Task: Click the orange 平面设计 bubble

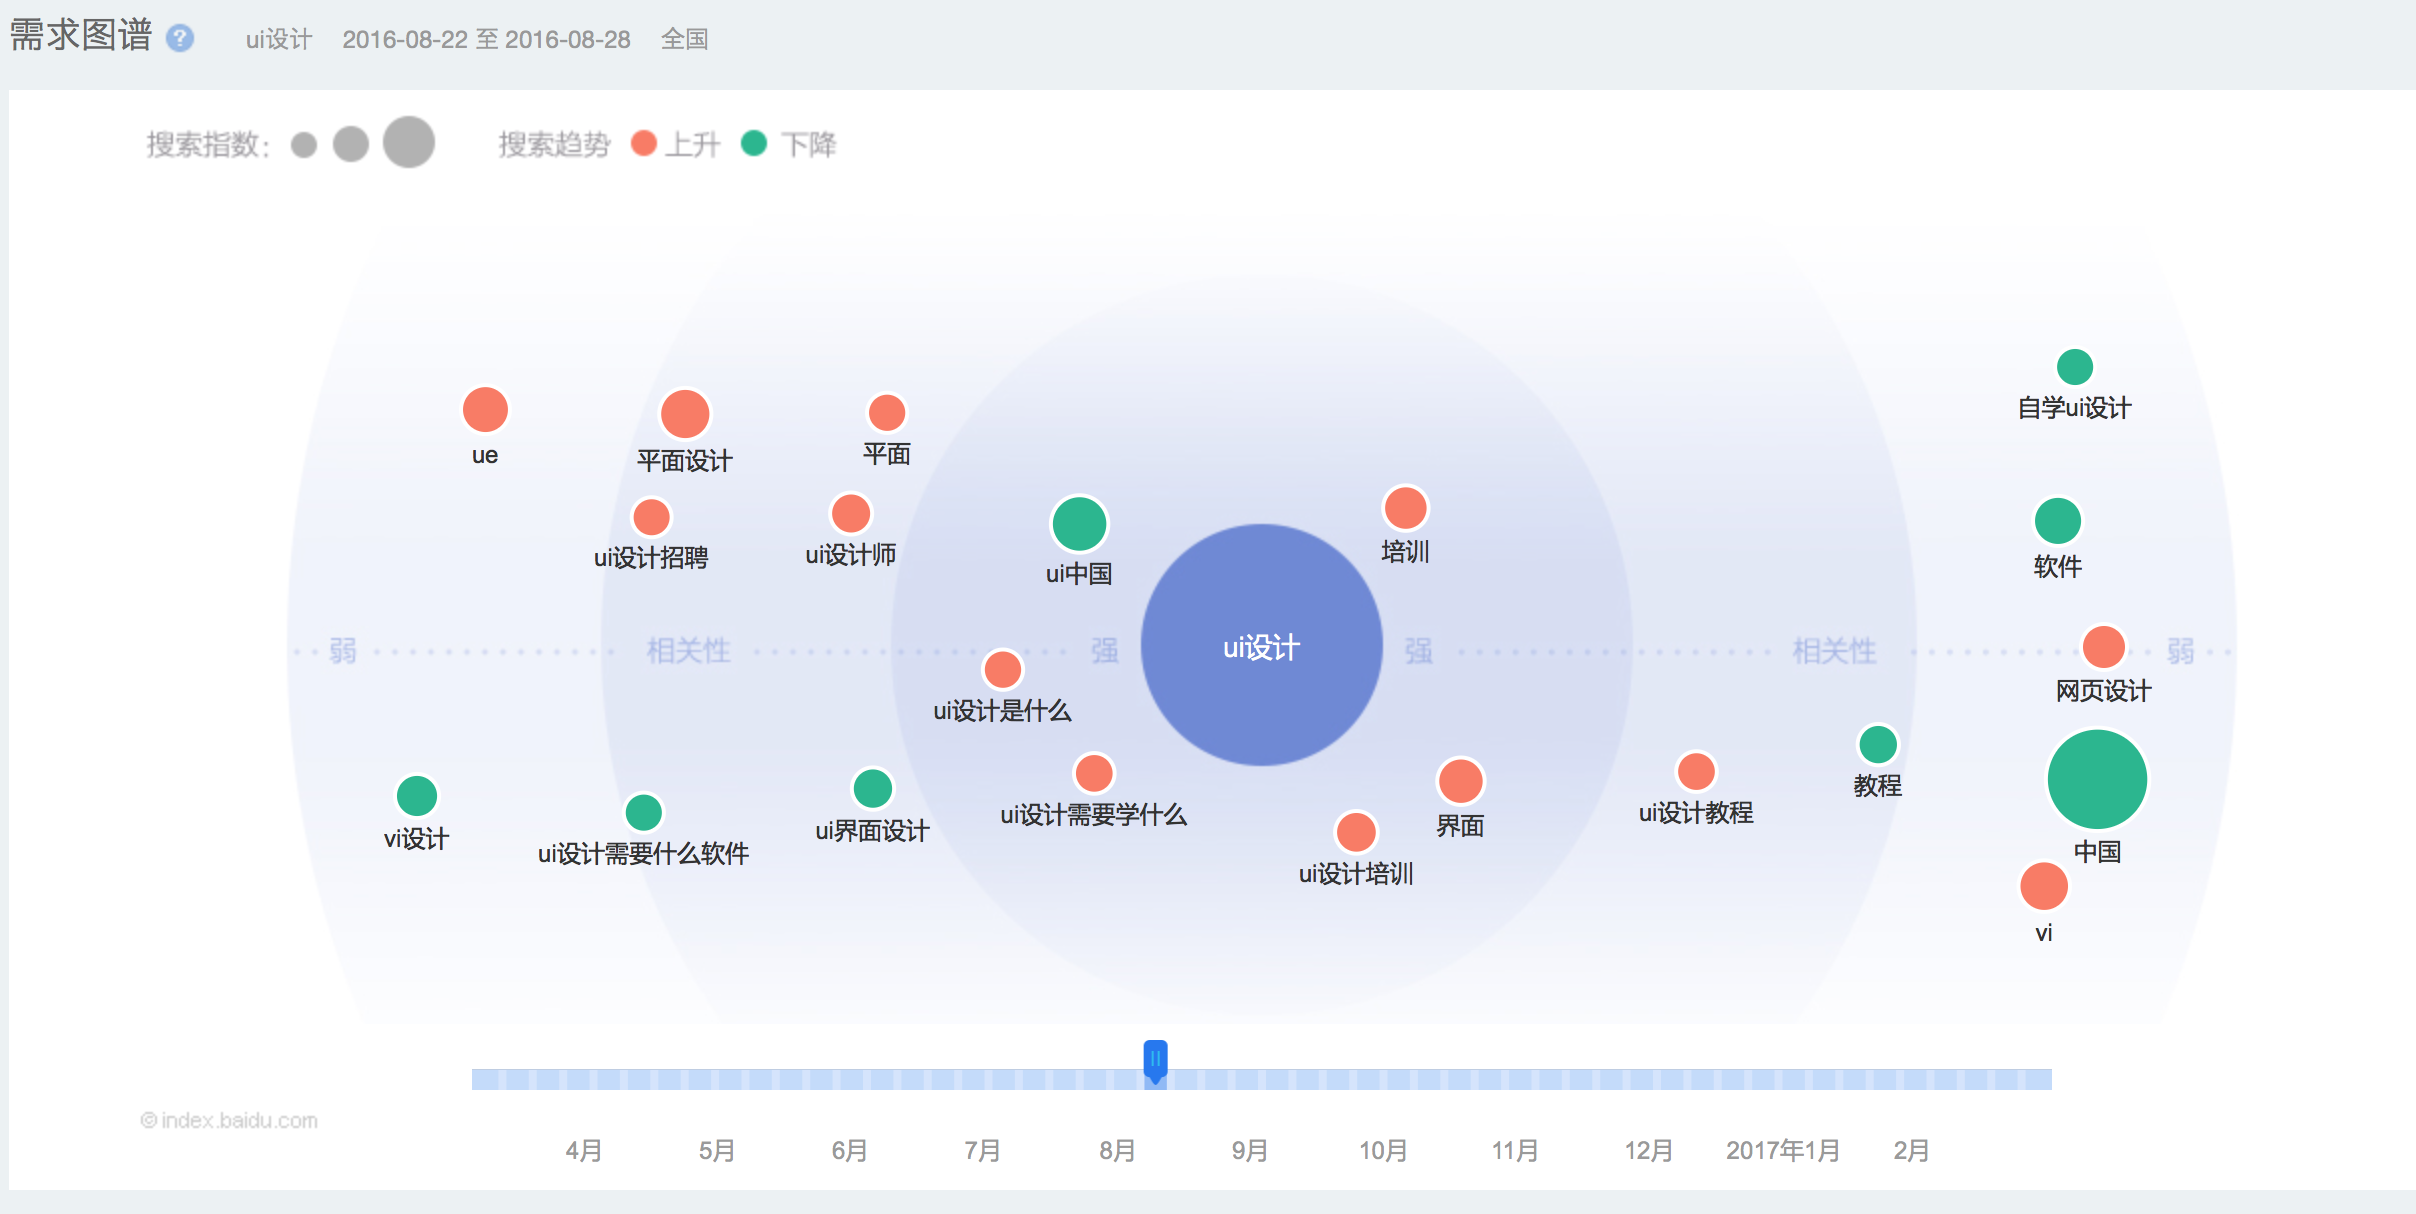Action: 685,414
